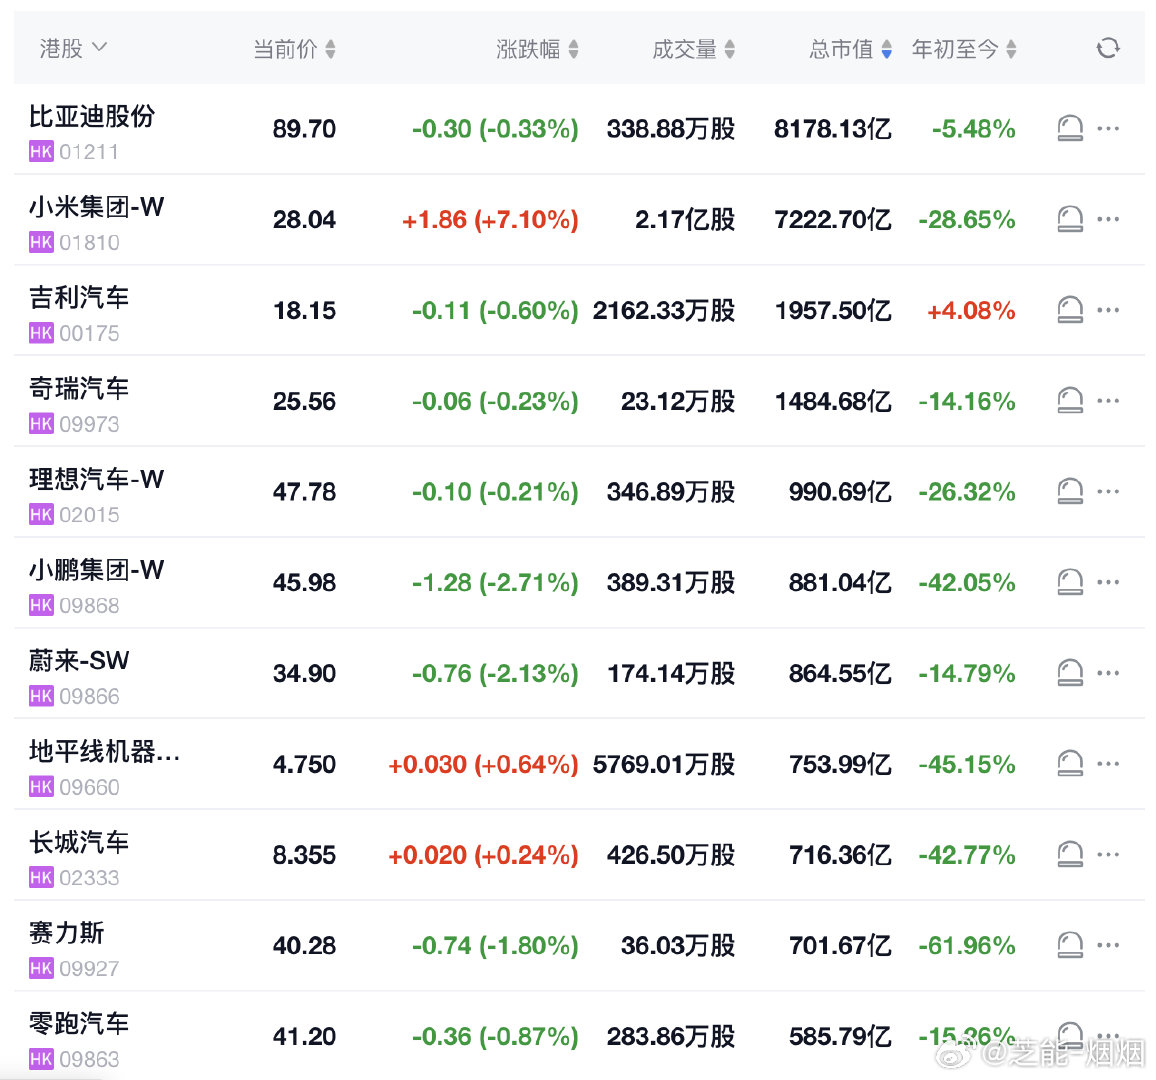Set alert bell for 理想汽车-W
1156x1080 pixels.
point(1070,492)
